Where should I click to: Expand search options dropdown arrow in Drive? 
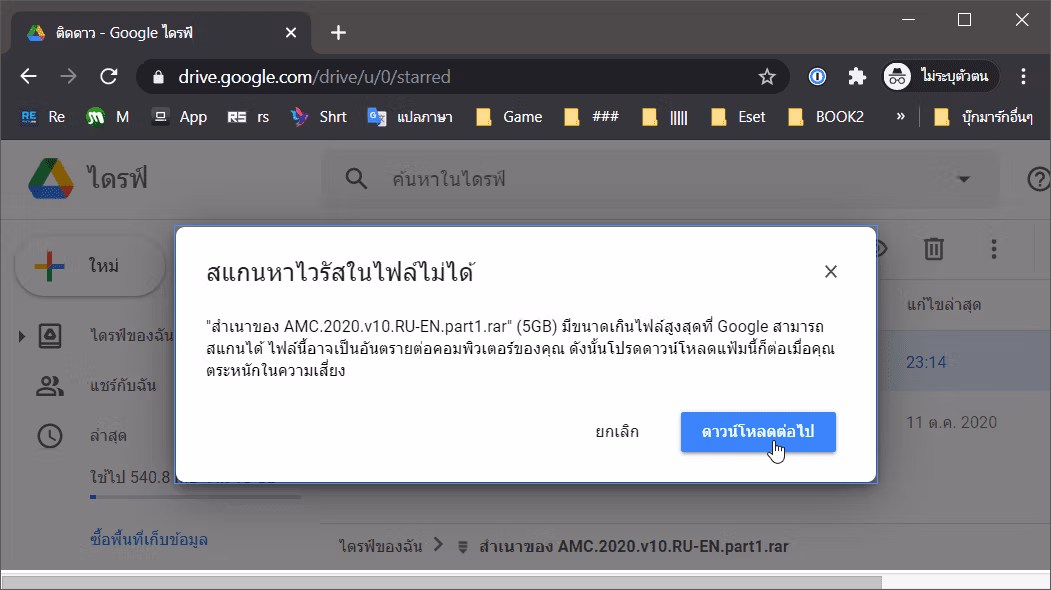click(964, 179)
